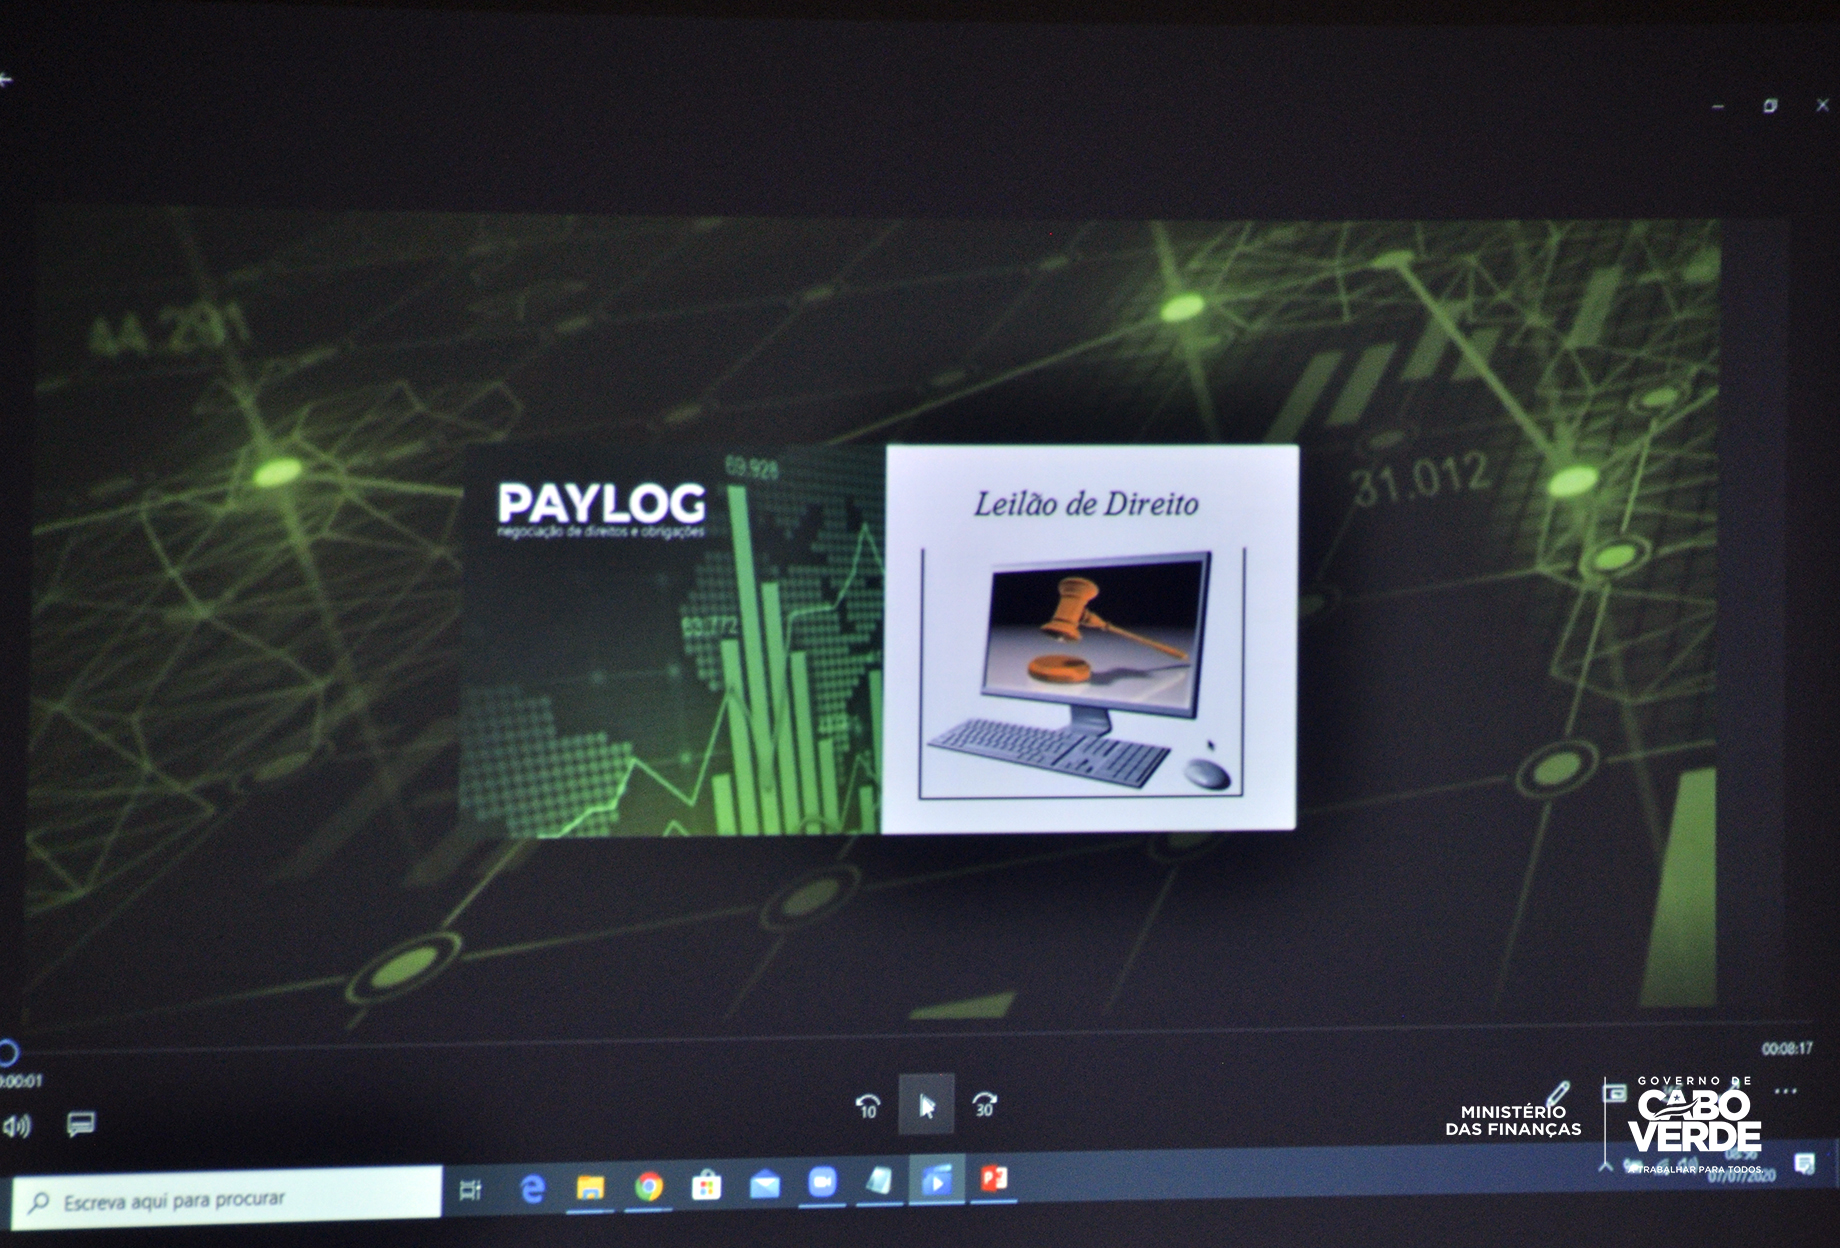Skip back 10 seconds
This screenshot has width=1840, height=1248.
[867, 1106]
